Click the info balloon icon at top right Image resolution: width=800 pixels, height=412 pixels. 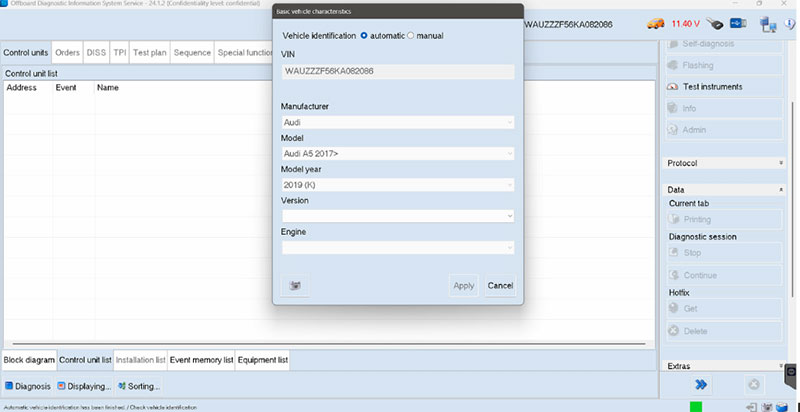tap(791, 24)
